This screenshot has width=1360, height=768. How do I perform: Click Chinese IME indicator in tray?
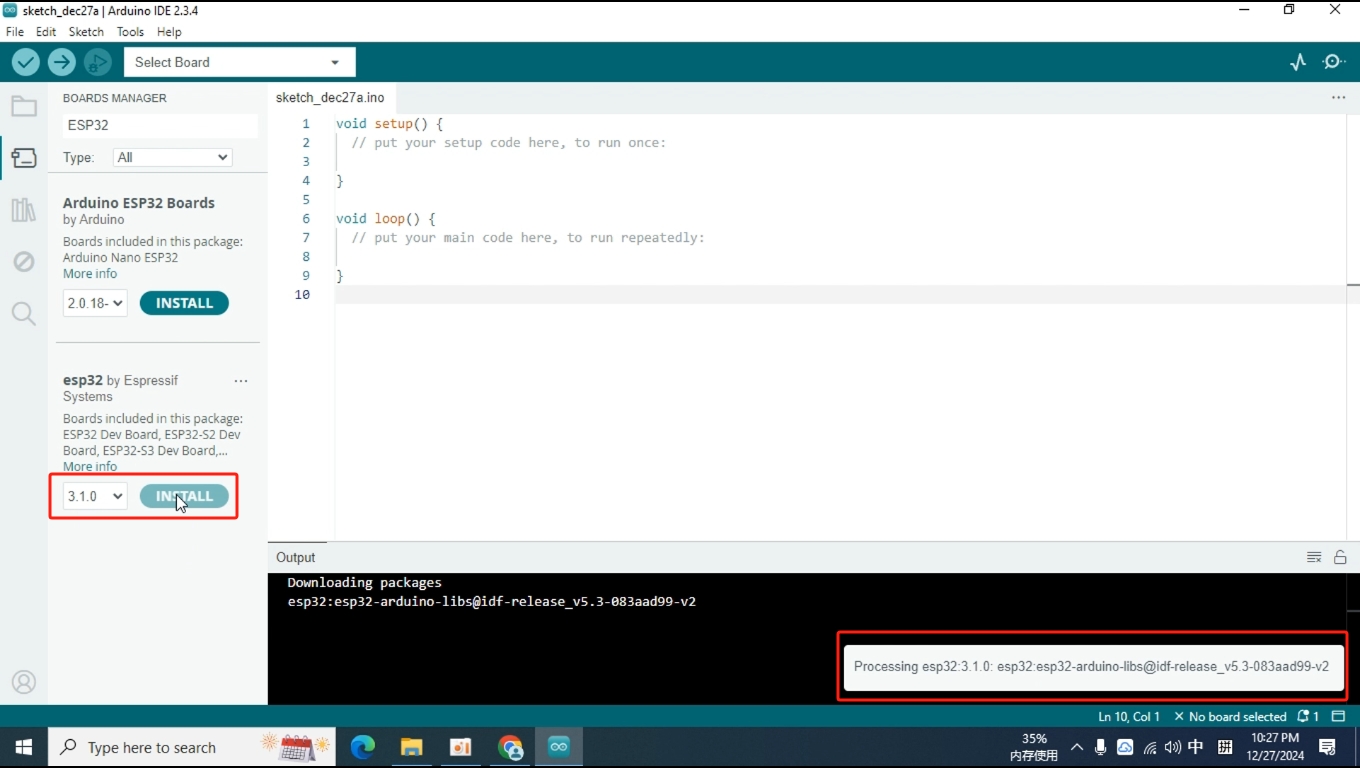(1196, 747)
